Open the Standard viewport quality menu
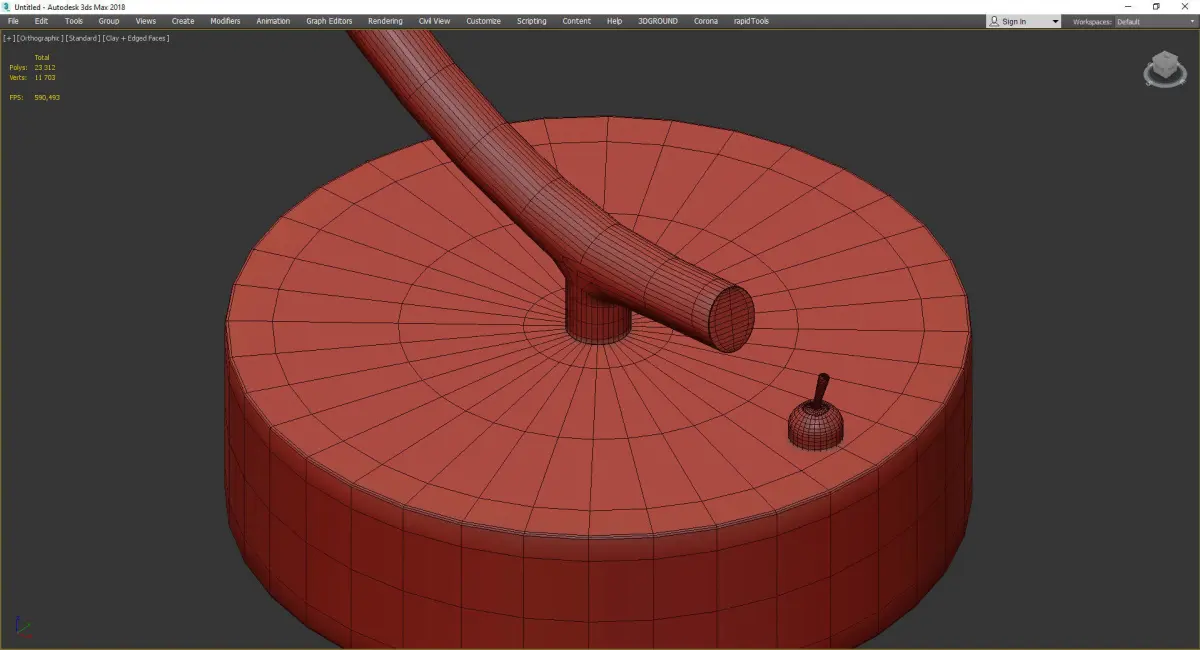The image size is (1200, 650). coord(82,38)
